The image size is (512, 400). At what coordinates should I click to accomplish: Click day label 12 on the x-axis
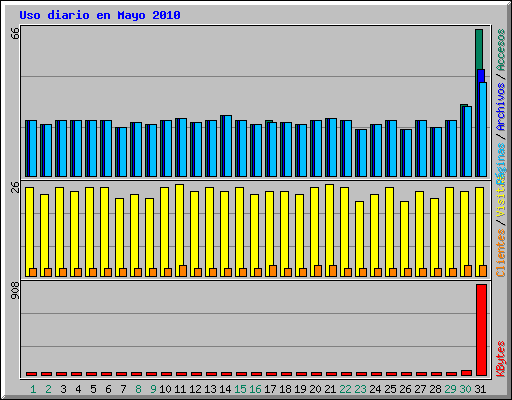(195, 389)
